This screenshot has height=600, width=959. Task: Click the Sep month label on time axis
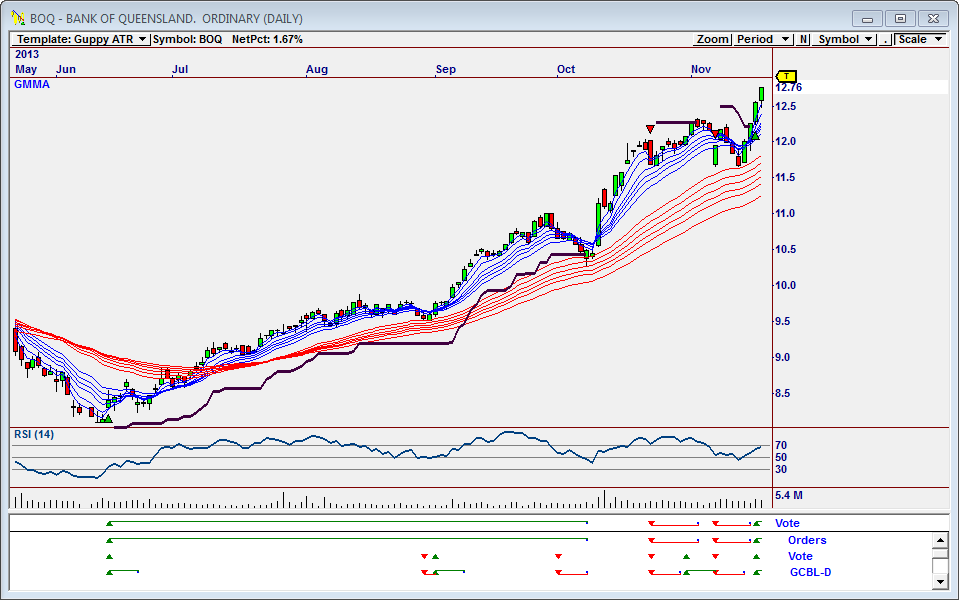pos(446,69)
